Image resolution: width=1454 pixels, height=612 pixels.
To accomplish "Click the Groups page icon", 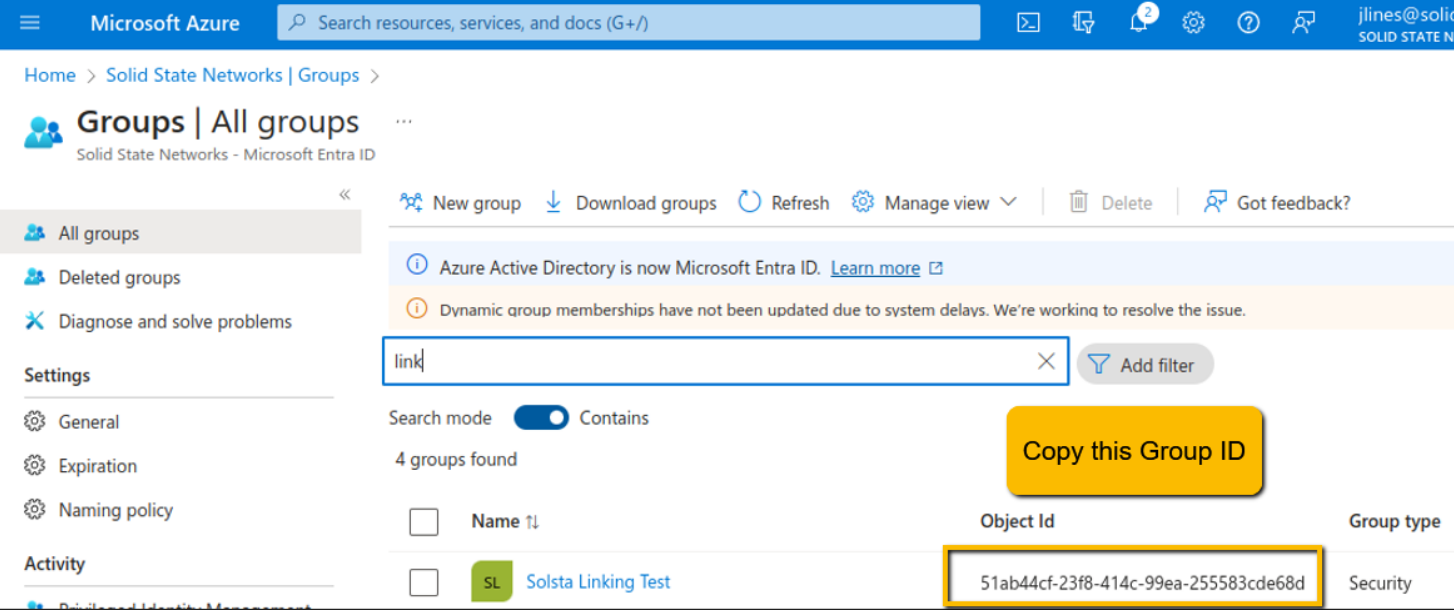I will click(x=43, y=132).
